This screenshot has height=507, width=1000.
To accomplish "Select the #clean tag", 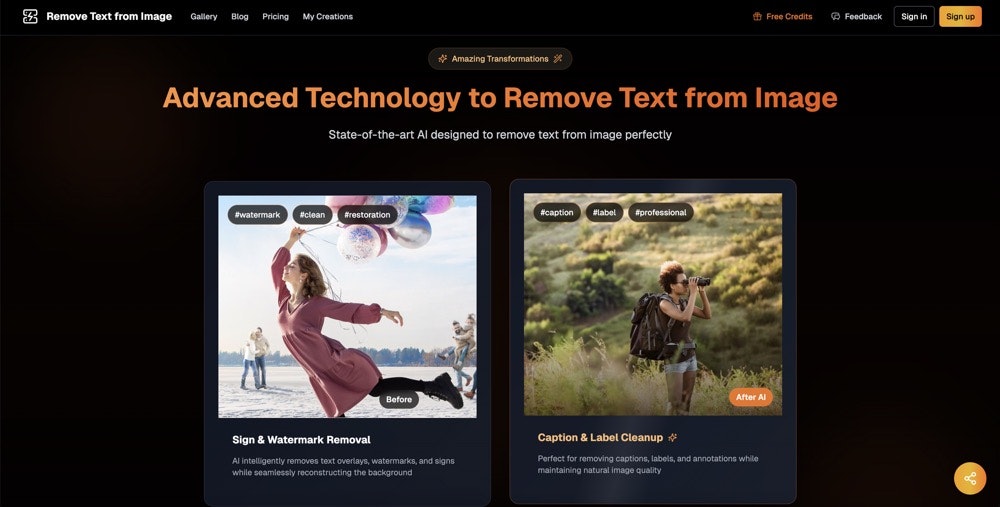I will click(x=312, y=215).
